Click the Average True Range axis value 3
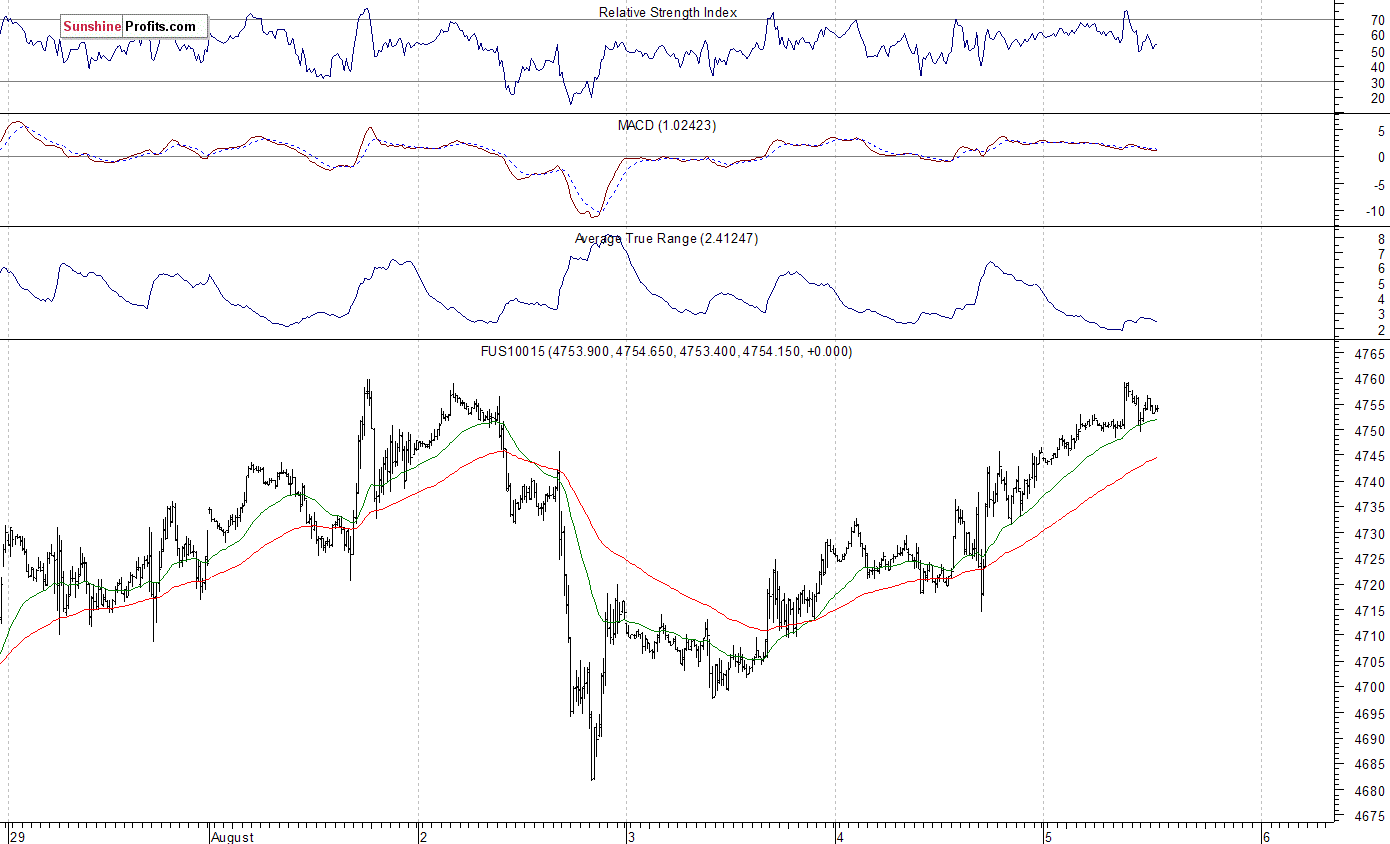This screenshot has width=1390, height=844. pyautogui.click(x=1381, y=315)
